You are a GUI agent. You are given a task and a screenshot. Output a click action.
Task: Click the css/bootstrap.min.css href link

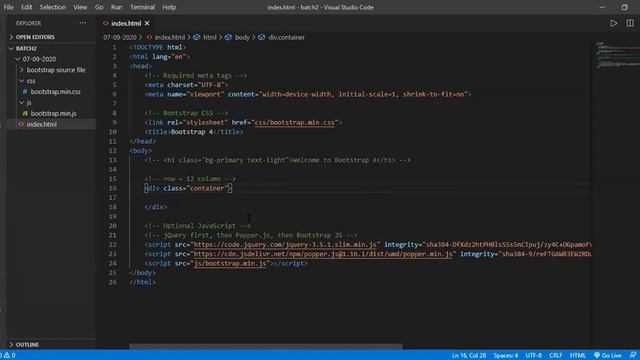point(294,122)
